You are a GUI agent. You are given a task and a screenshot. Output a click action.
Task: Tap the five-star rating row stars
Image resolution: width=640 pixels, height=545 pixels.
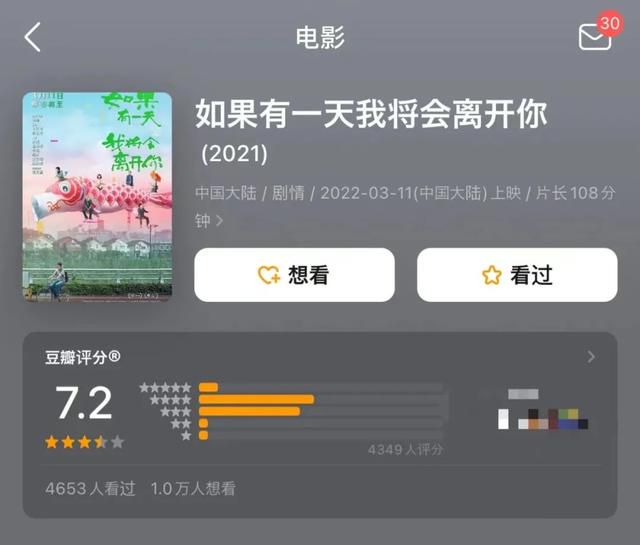(165, 387)
